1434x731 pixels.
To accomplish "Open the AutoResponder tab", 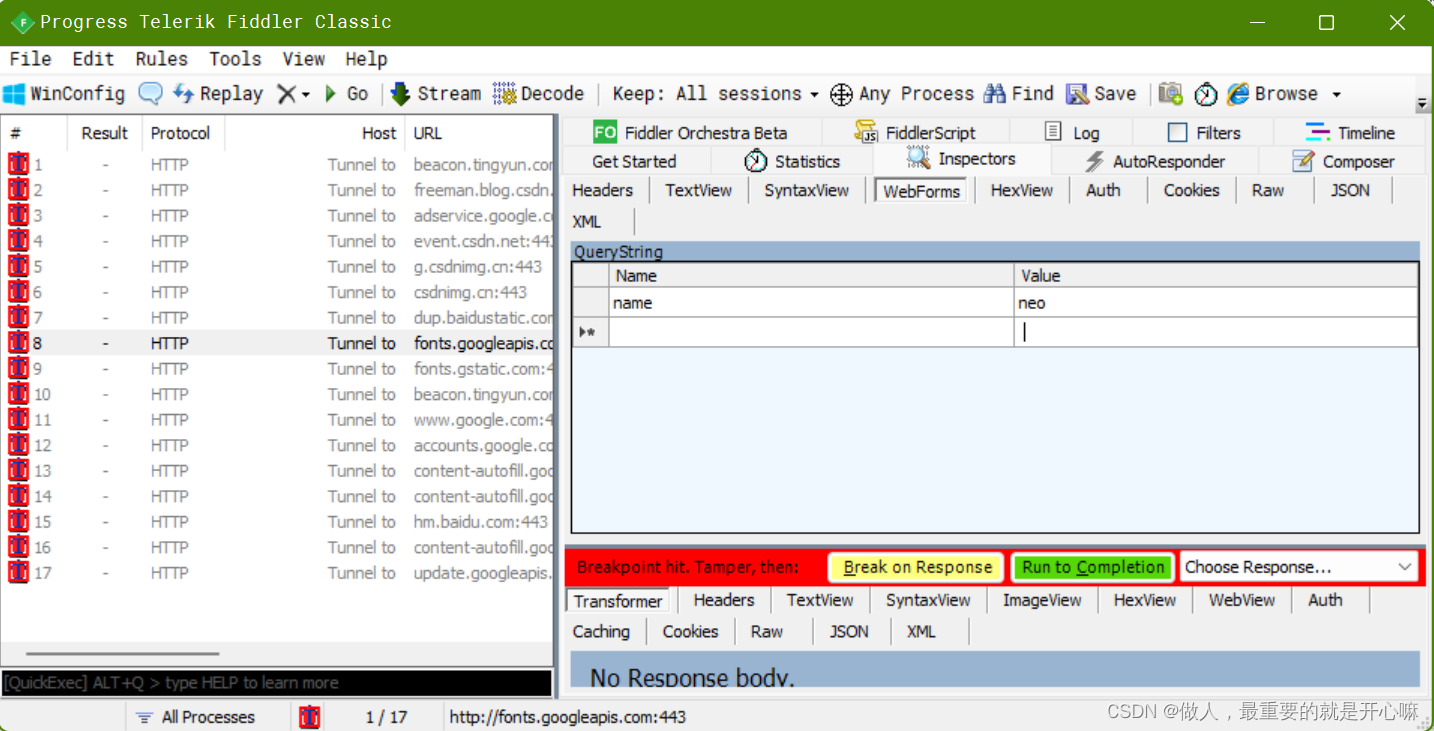I will (x=1155, y=161).
